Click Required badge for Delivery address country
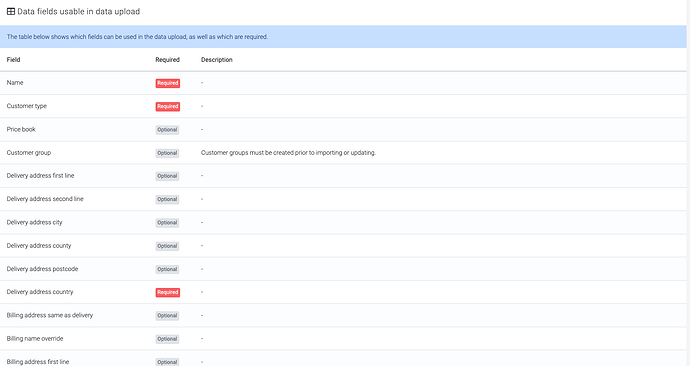 [168, 293]
